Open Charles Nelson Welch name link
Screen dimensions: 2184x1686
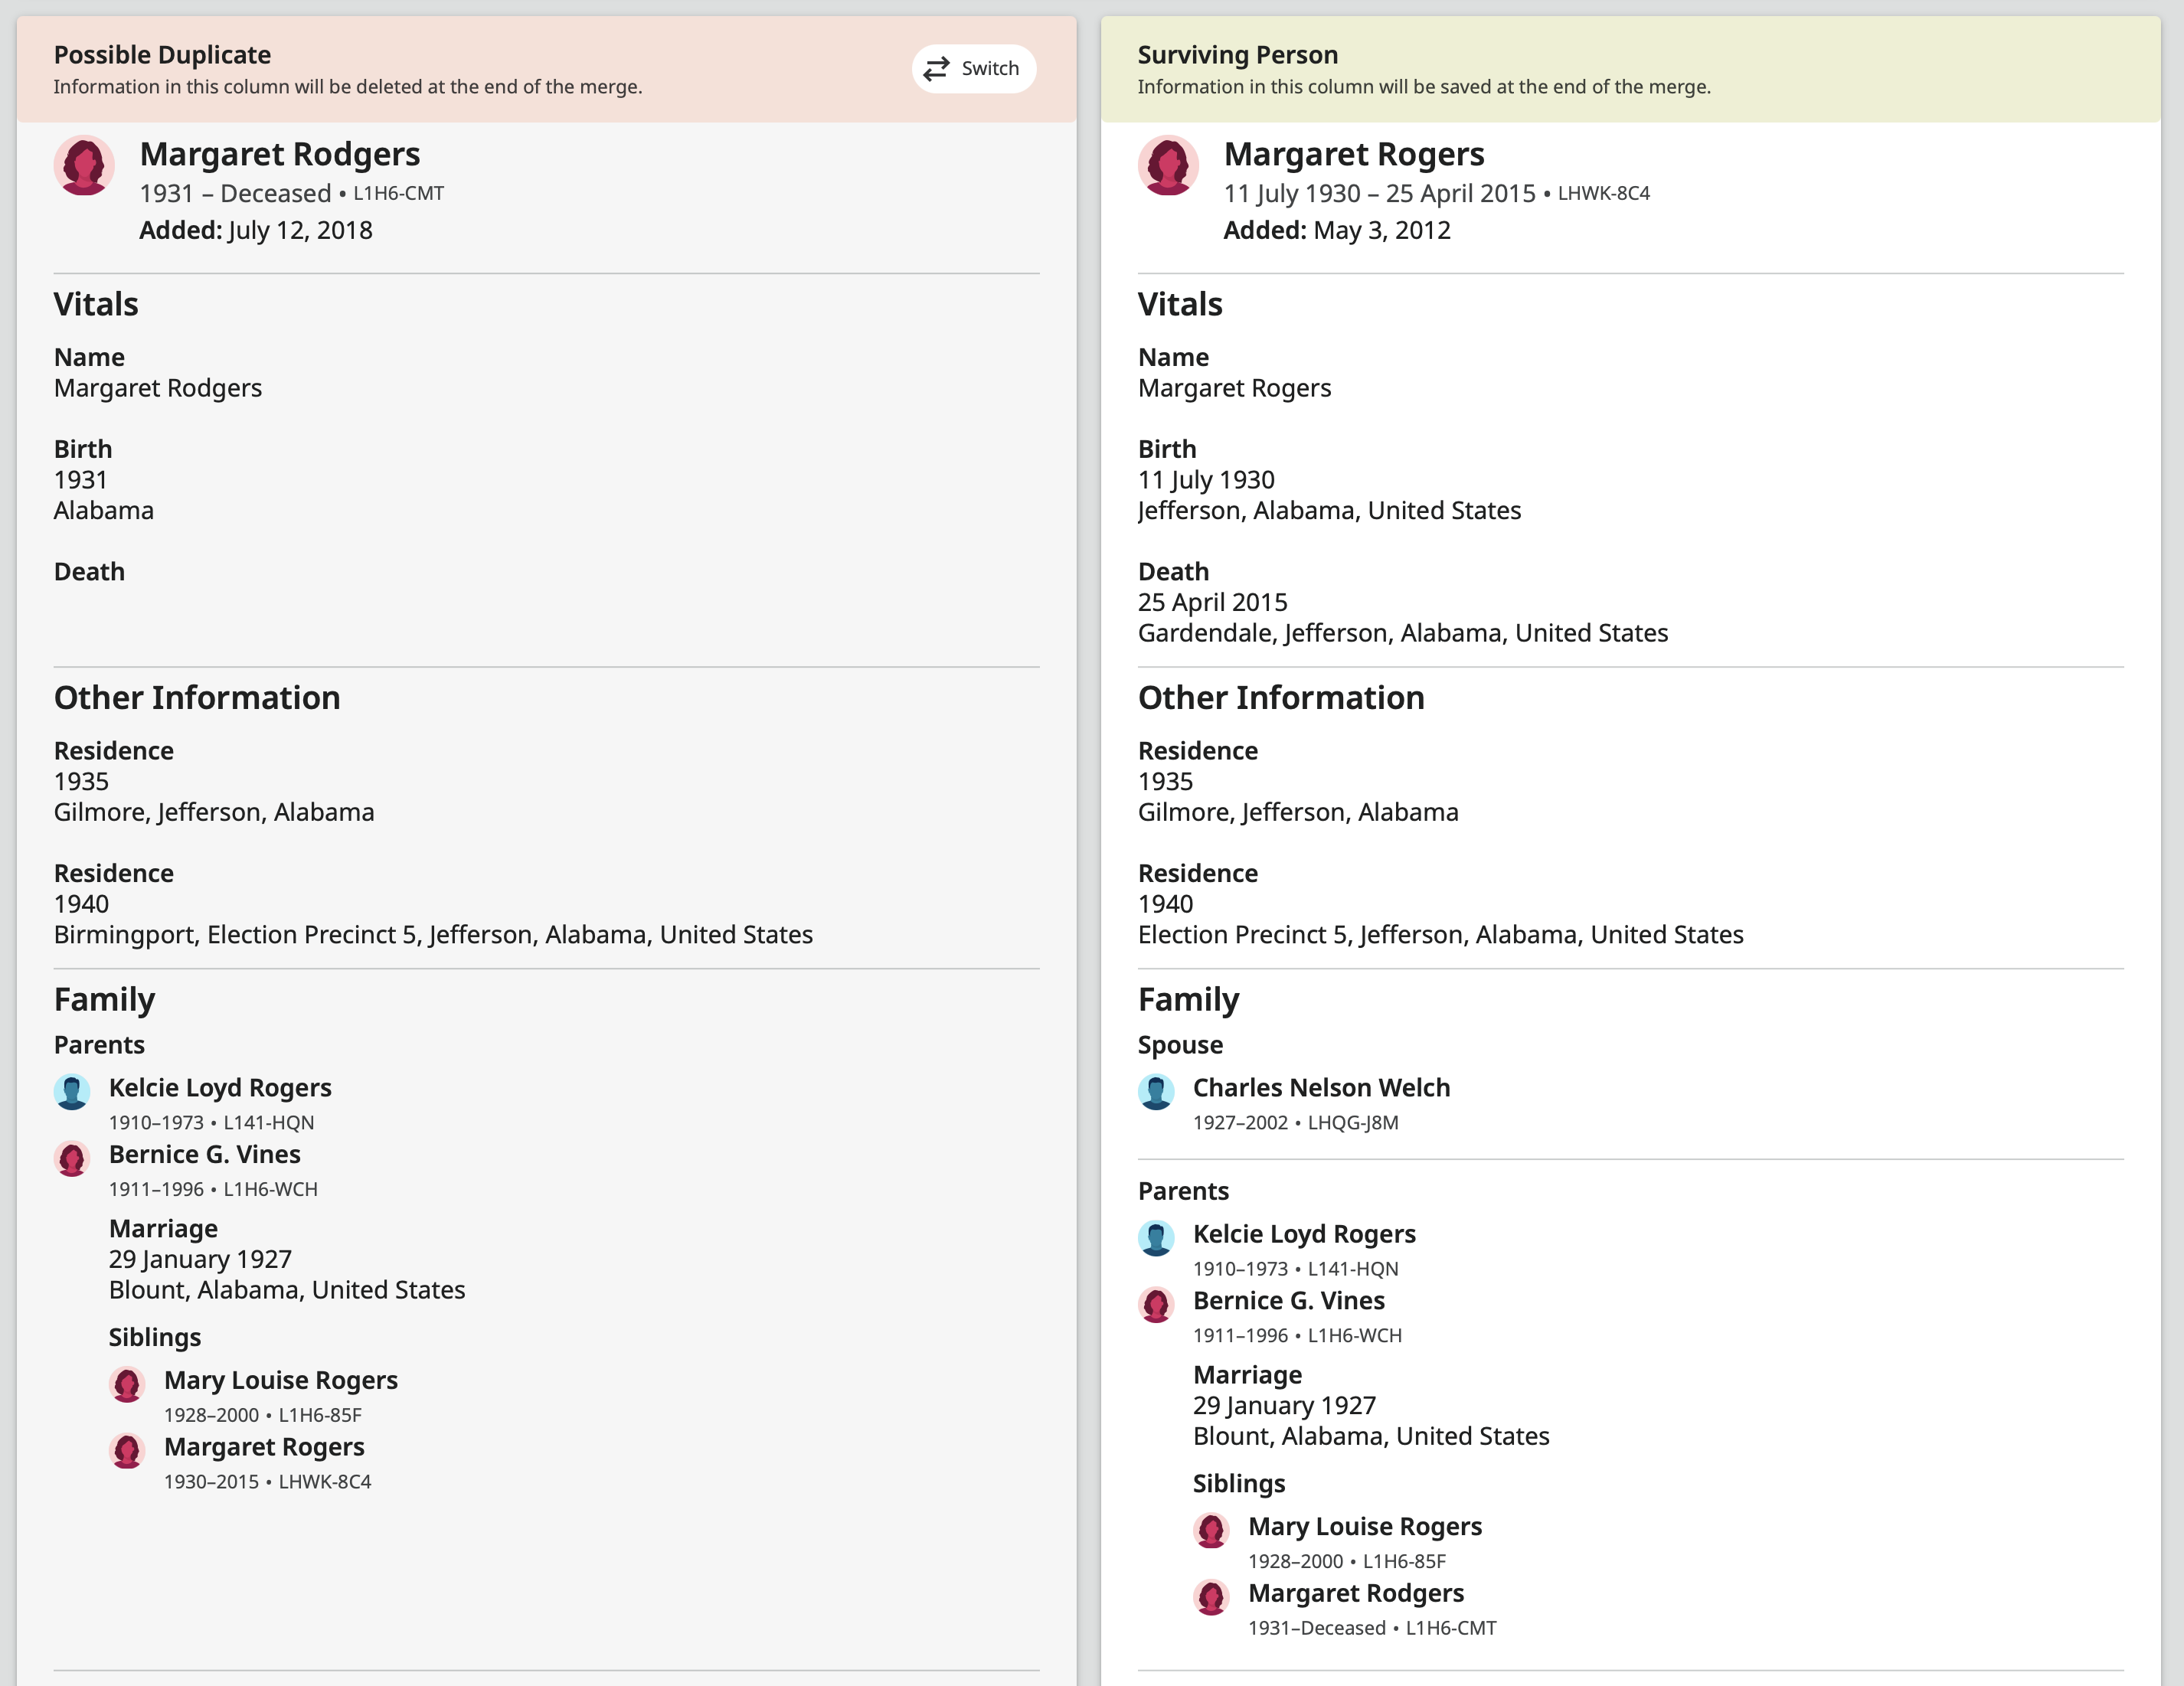[1321, 1088]
